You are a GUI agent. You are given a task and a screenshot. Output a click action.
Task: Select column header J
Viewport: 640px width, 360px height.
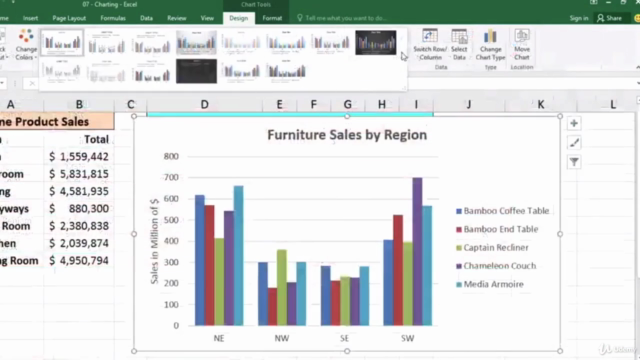(x=469, y=104)
